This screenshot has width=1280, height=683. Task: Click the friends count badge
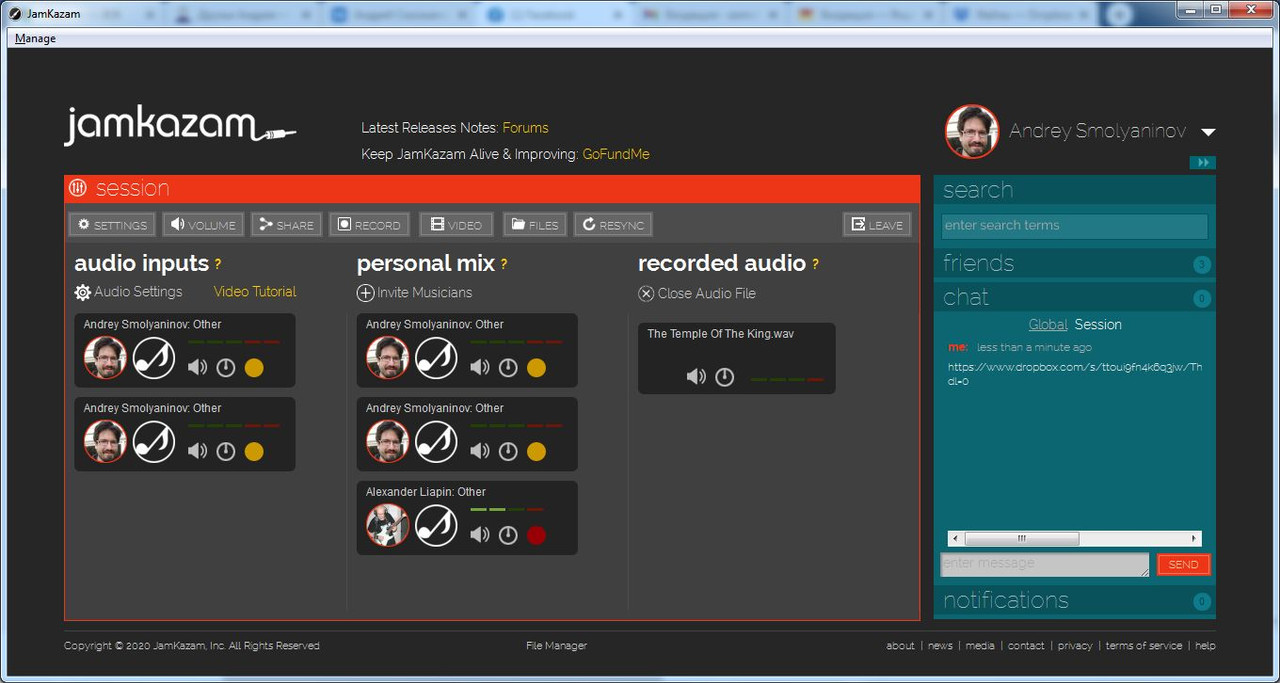tap(1202, 265)
